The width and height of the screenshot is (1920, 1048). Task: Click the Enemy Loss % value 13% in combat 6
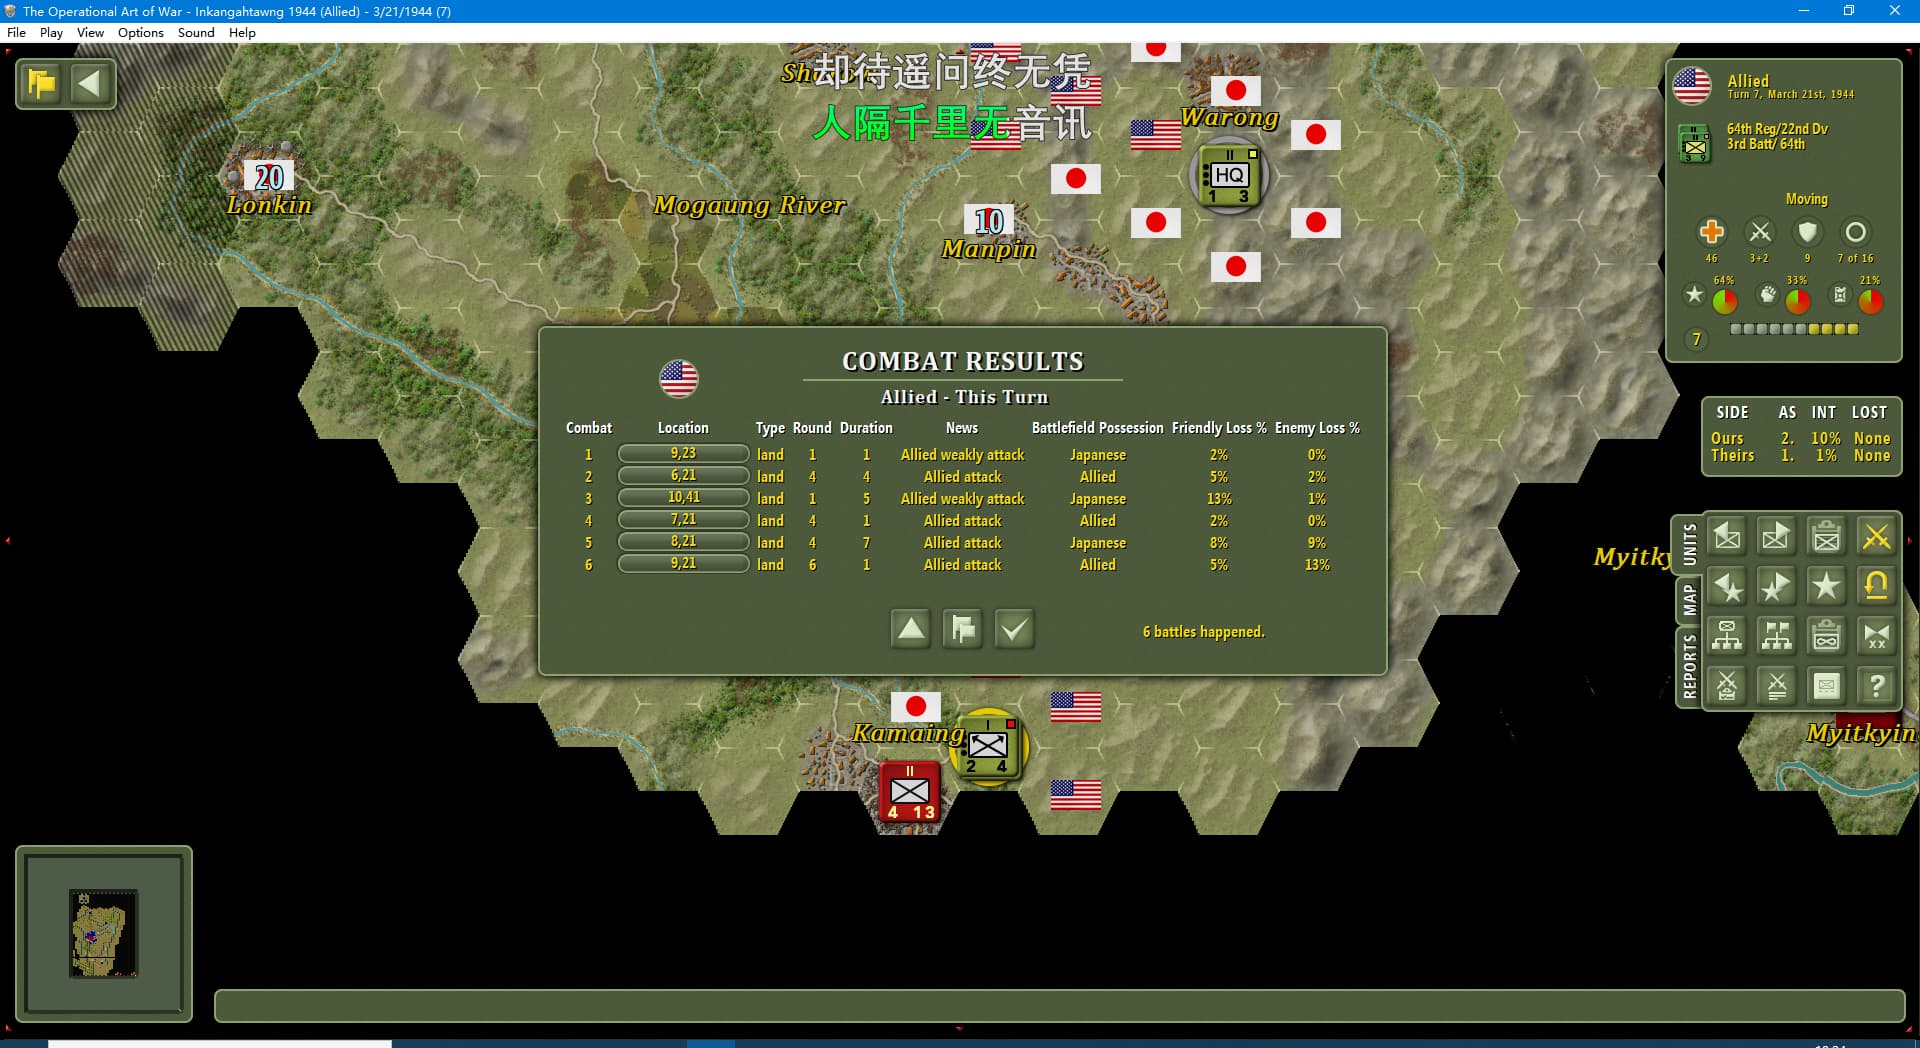1317,565
